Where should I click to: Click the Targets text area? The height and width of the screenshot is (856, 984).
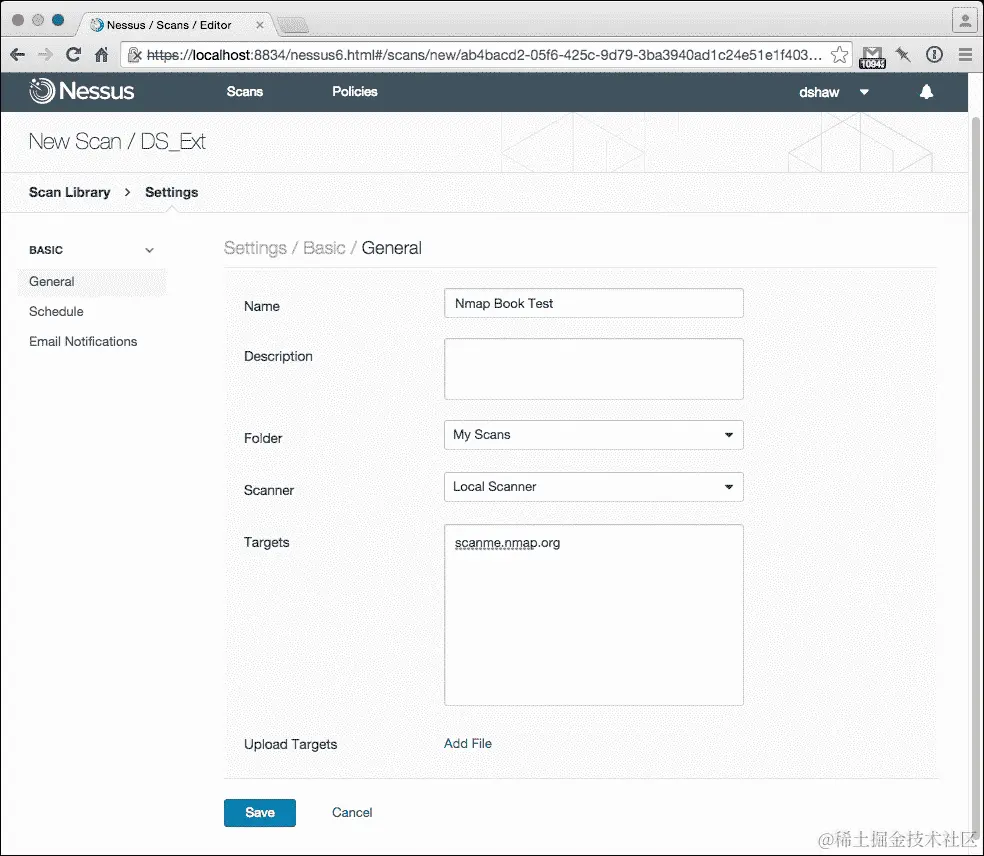click(x=594, y=615)
